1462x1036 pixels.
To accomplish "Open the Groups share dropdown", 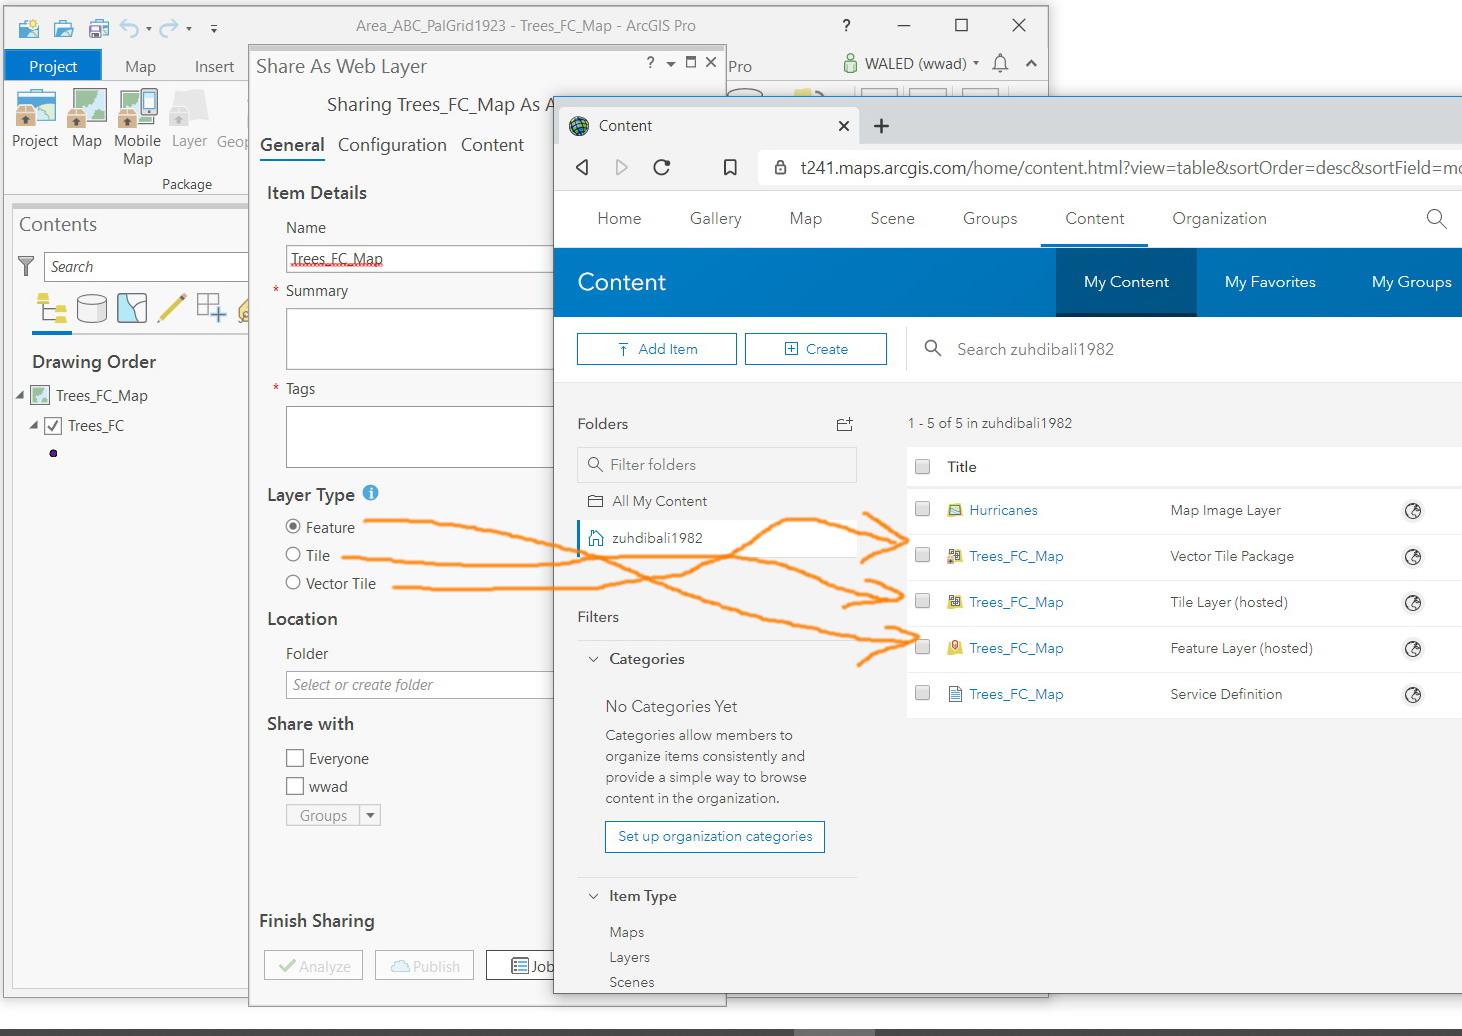I will (x=370, y=815).
